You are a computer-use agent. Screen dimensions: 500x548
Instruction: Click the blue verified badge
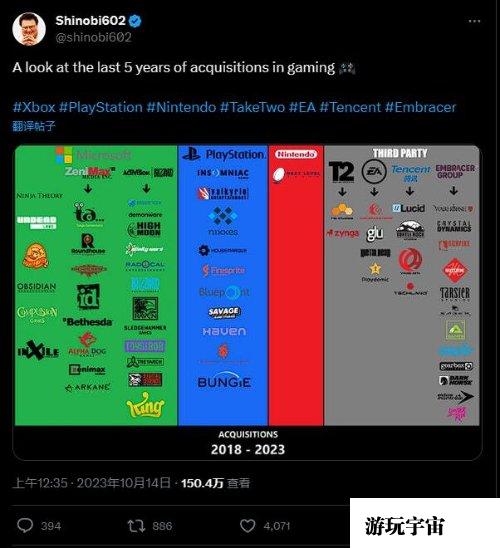[136, 21]
